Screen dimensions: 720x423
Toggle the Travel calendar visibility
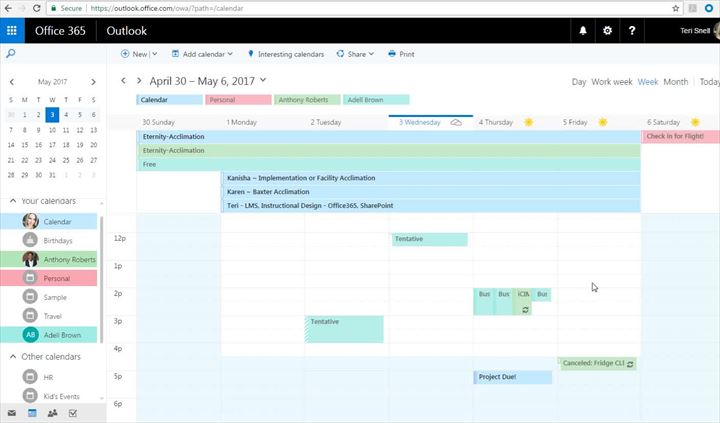click(52, 316)
